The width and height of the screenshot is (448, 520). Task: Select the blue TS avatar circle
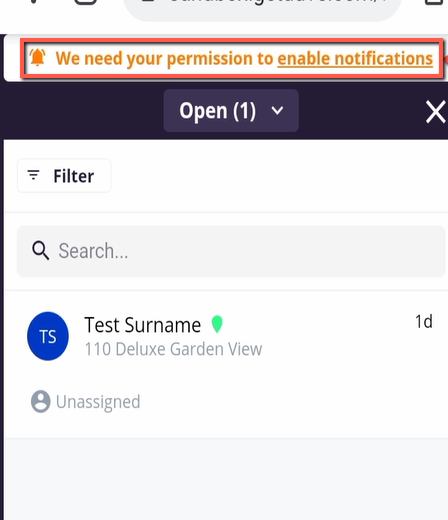click(48, 336)
